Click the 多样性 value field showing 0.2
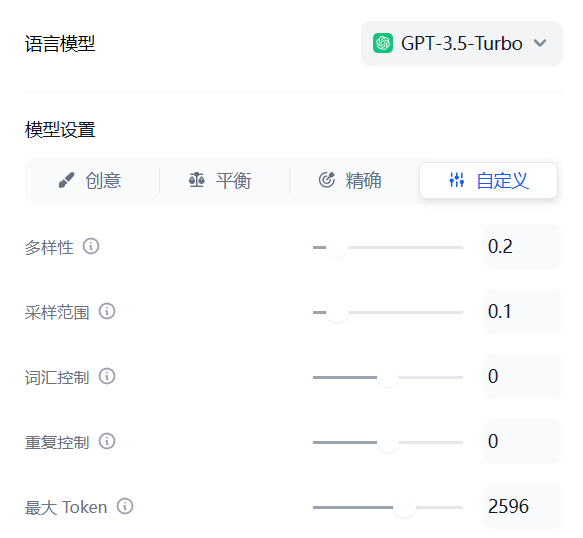This screenshot has height=538, width=583. coord(523,246)
